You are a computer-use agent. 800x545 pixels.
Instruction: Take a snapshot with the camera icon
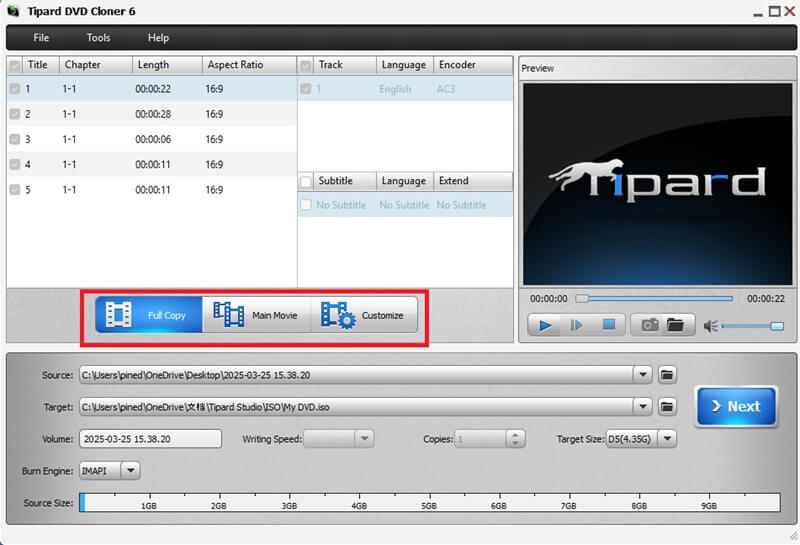coord(649,325)
